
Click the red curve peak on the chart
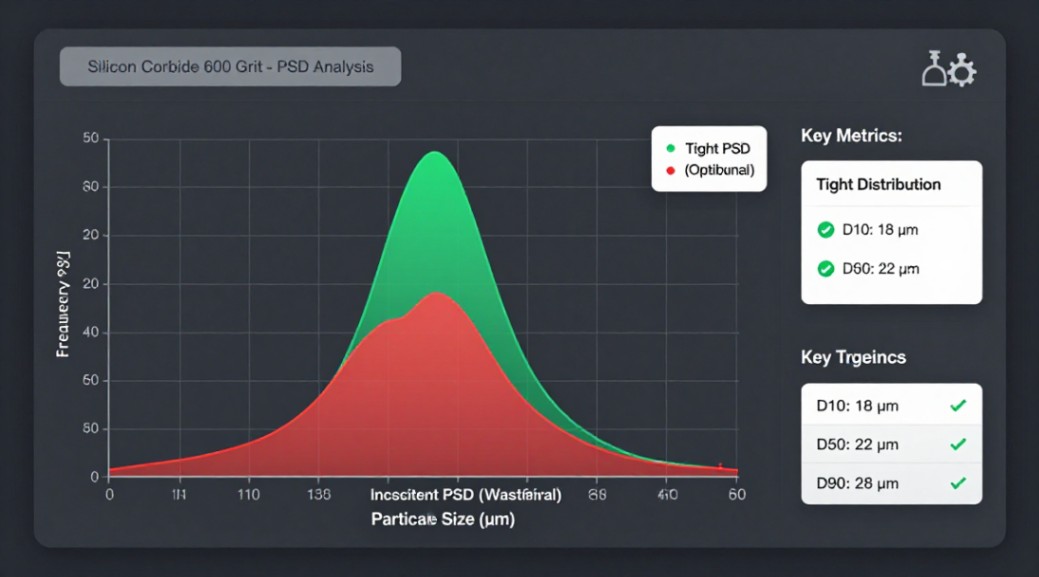435,293
